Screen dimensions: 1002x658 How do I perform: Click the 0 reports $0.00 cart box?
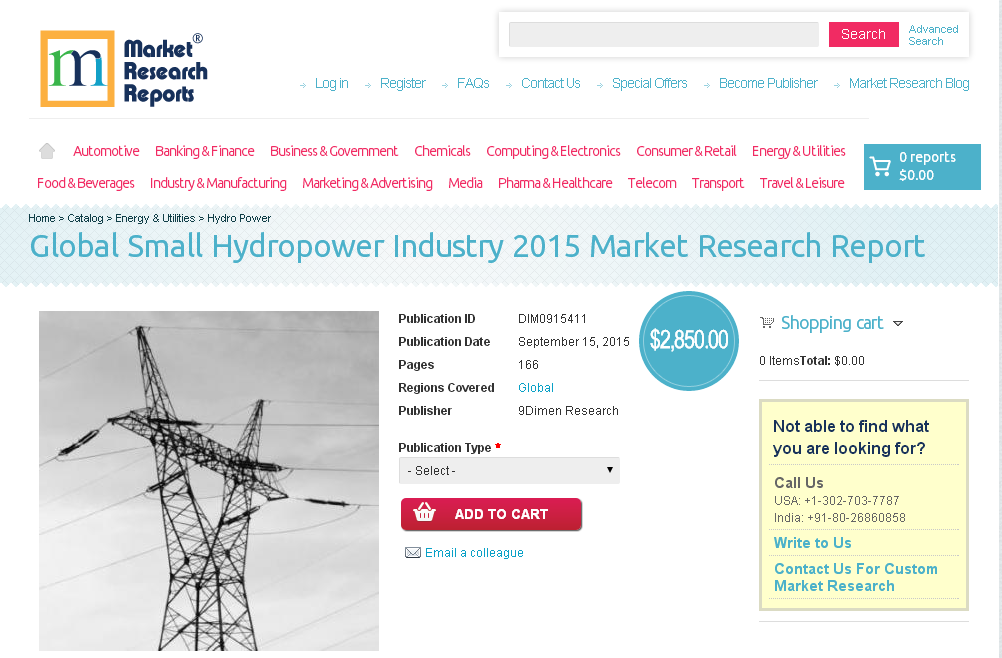tap(922, 167)
